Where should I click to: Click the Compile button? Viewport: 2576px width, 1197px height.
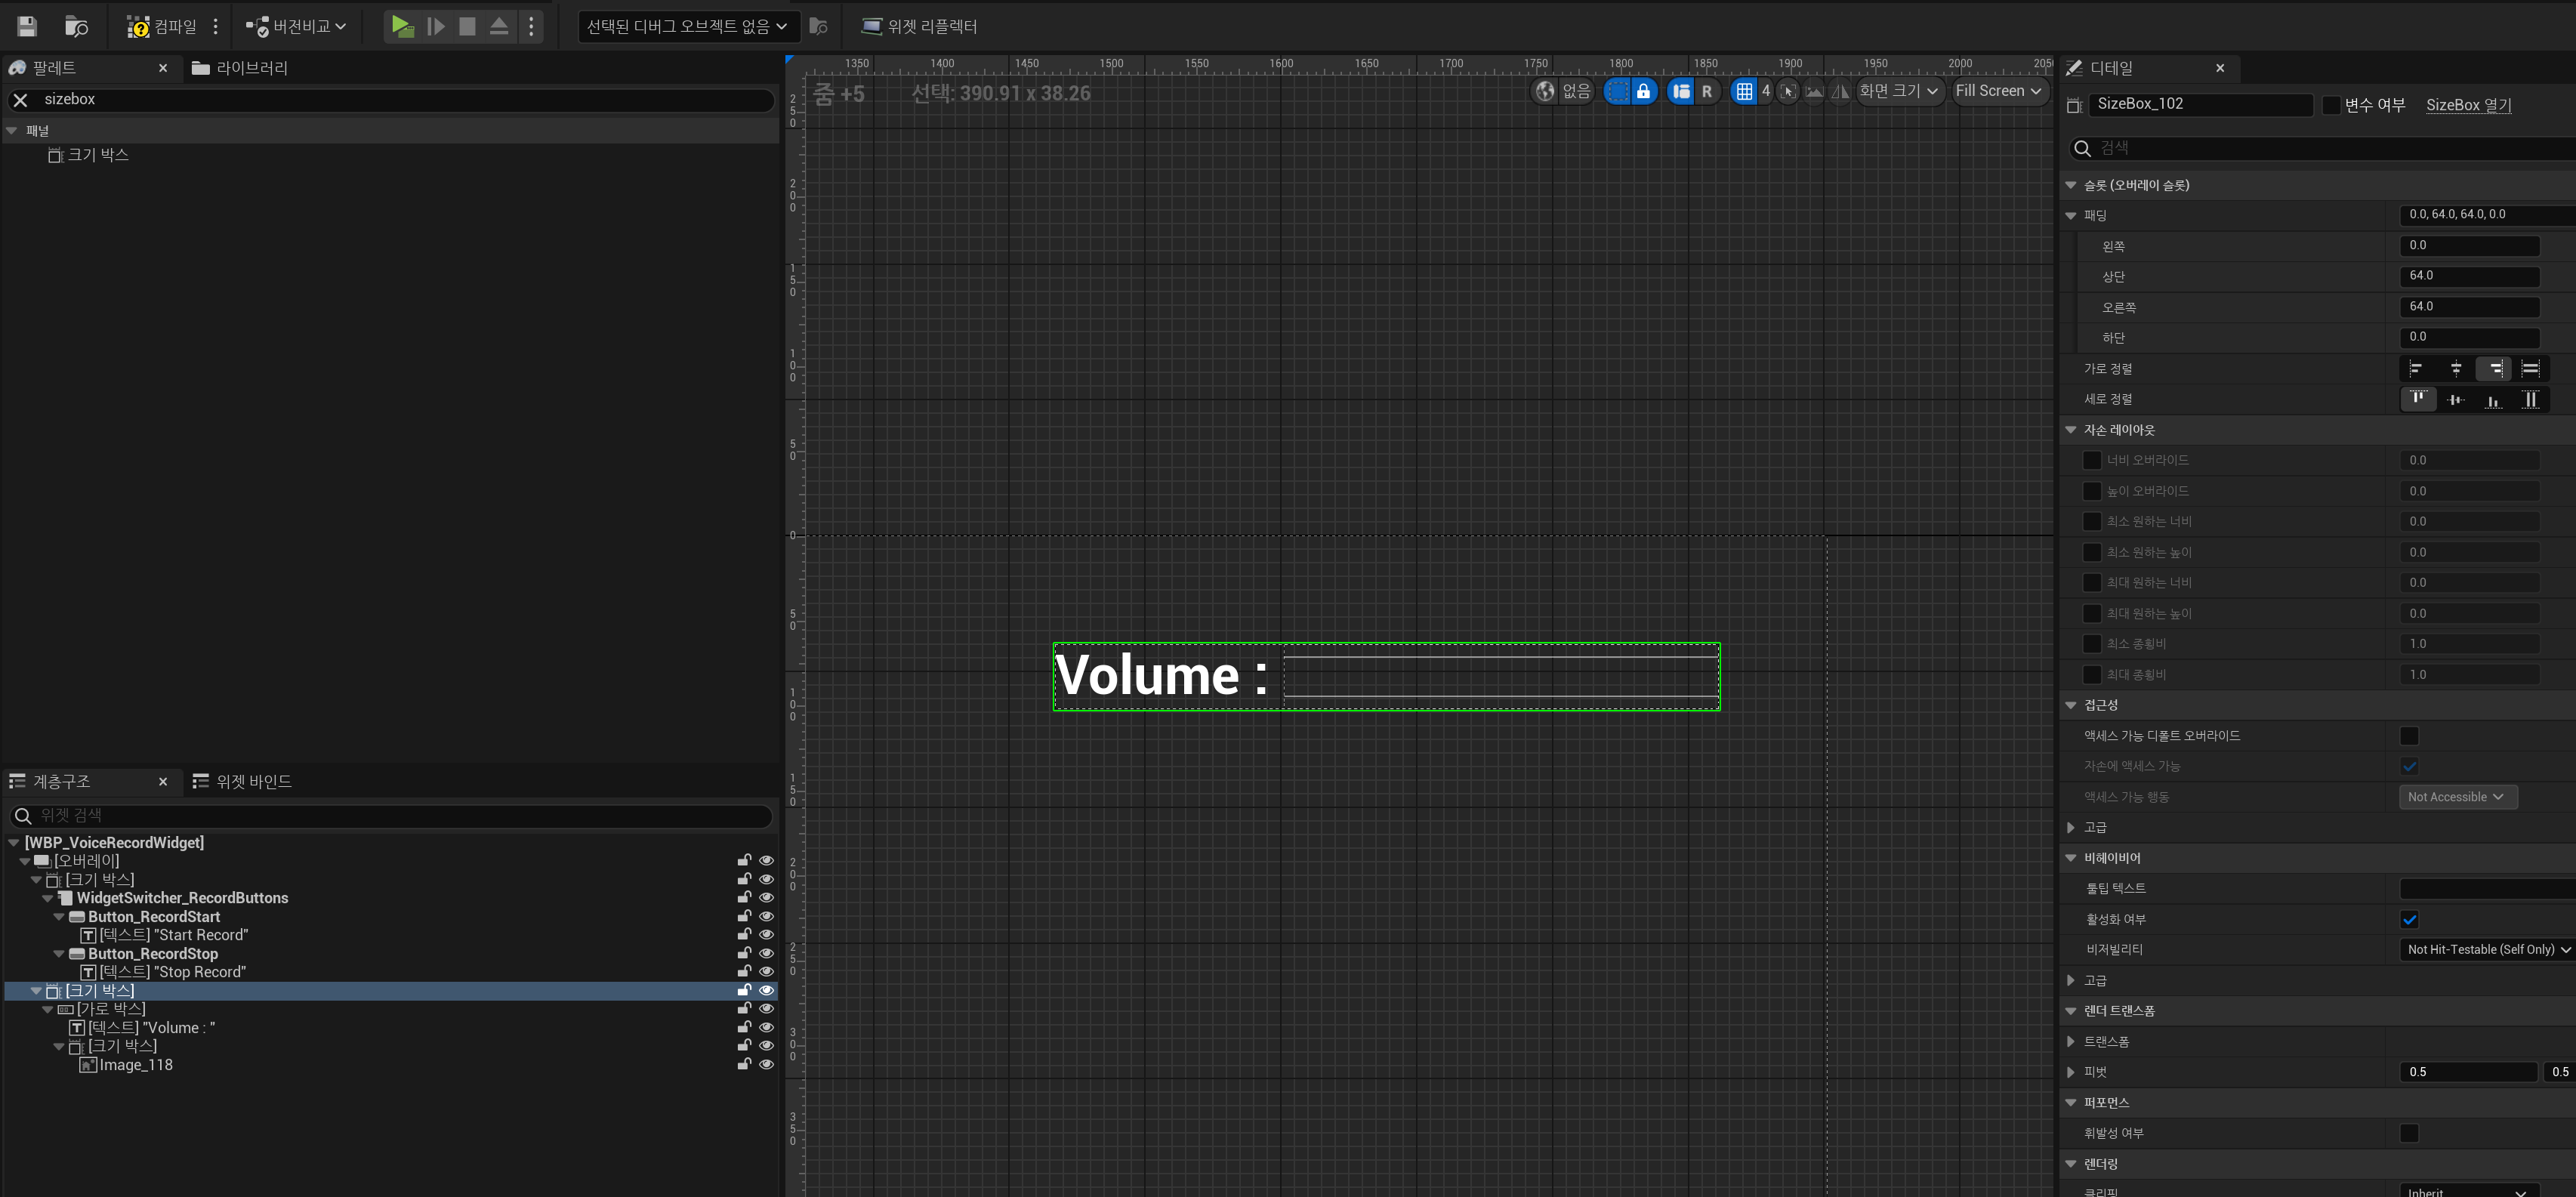(162, 26)
